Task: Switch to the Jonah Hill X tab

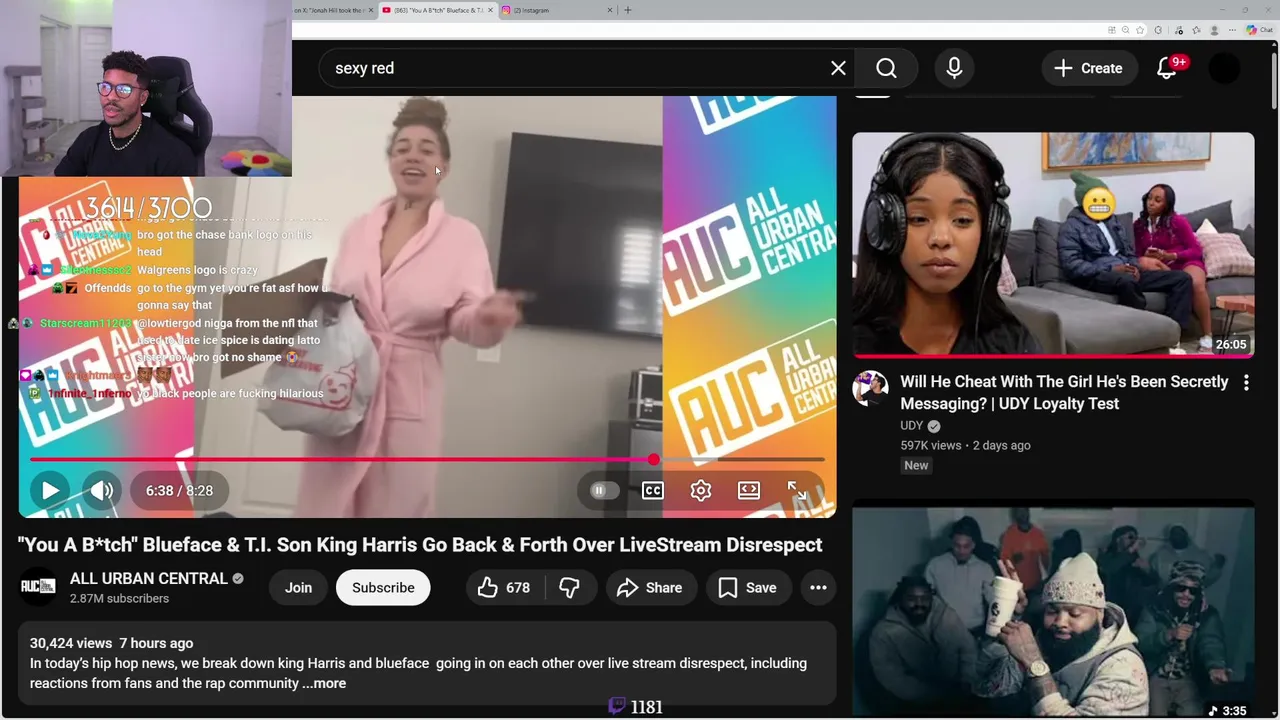Action: coord(330,10)
